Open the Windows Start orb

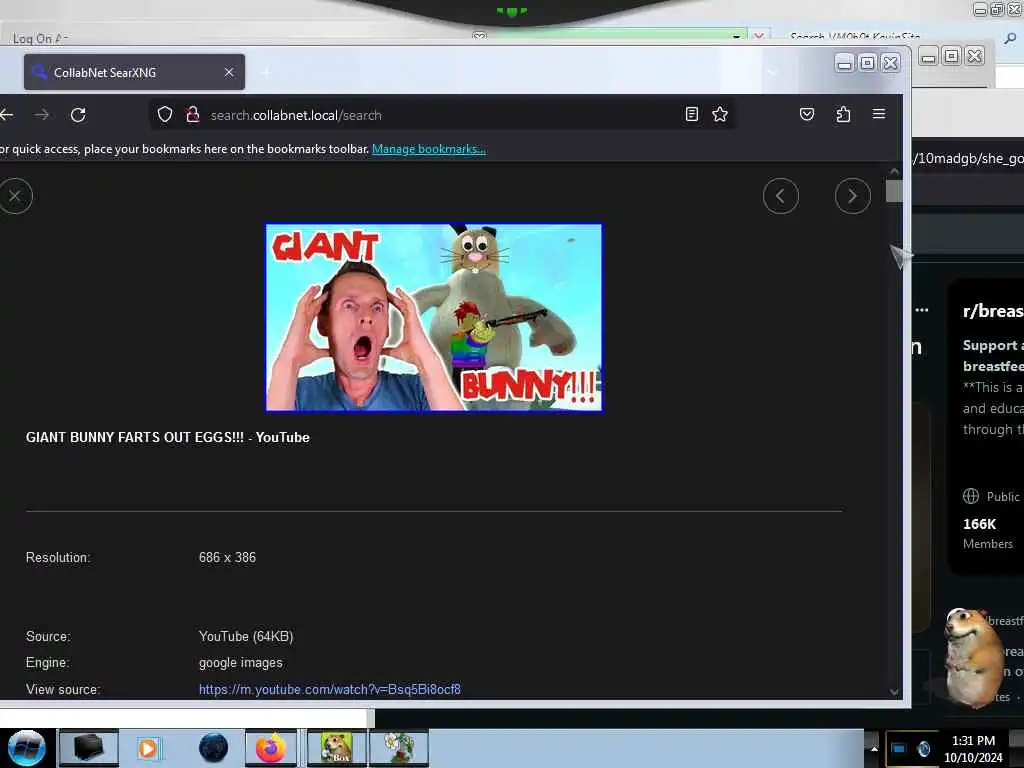[26, 748]
